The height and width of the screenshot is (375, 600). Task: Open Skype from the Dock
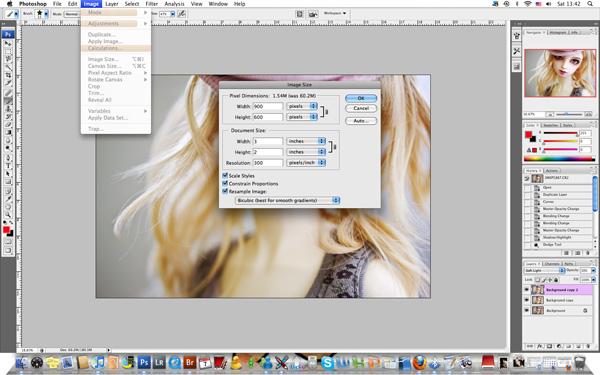click(328, 362)
